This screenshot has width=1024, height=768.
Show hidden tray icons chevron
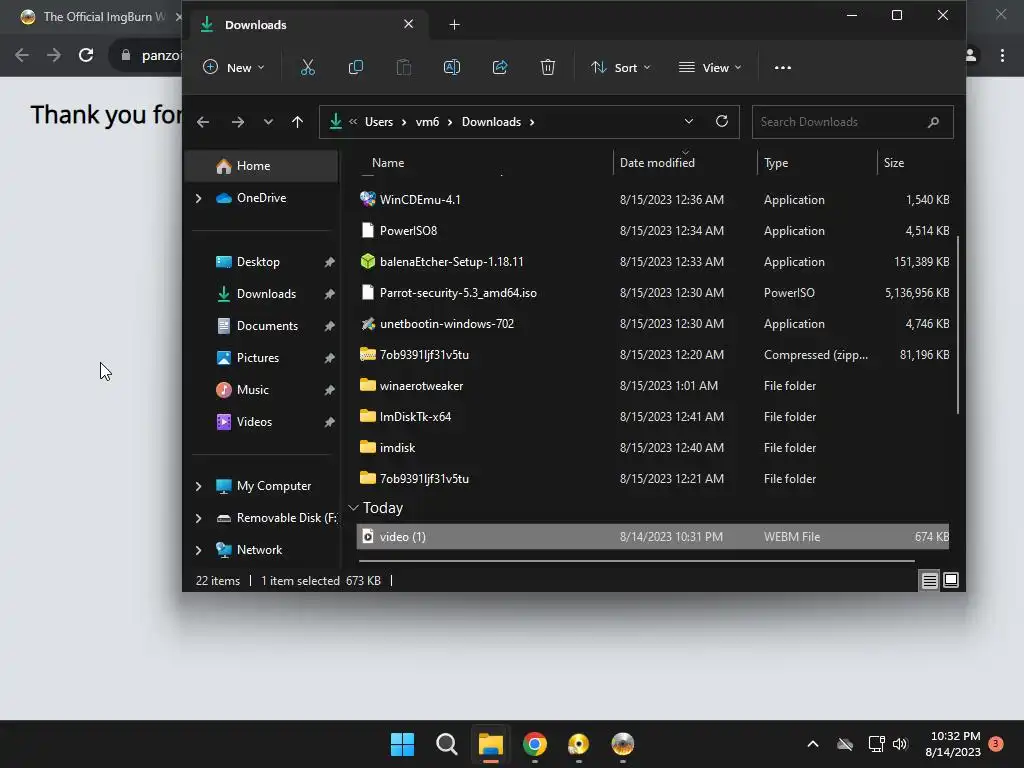pyautogui.click(x=813, y=744)
